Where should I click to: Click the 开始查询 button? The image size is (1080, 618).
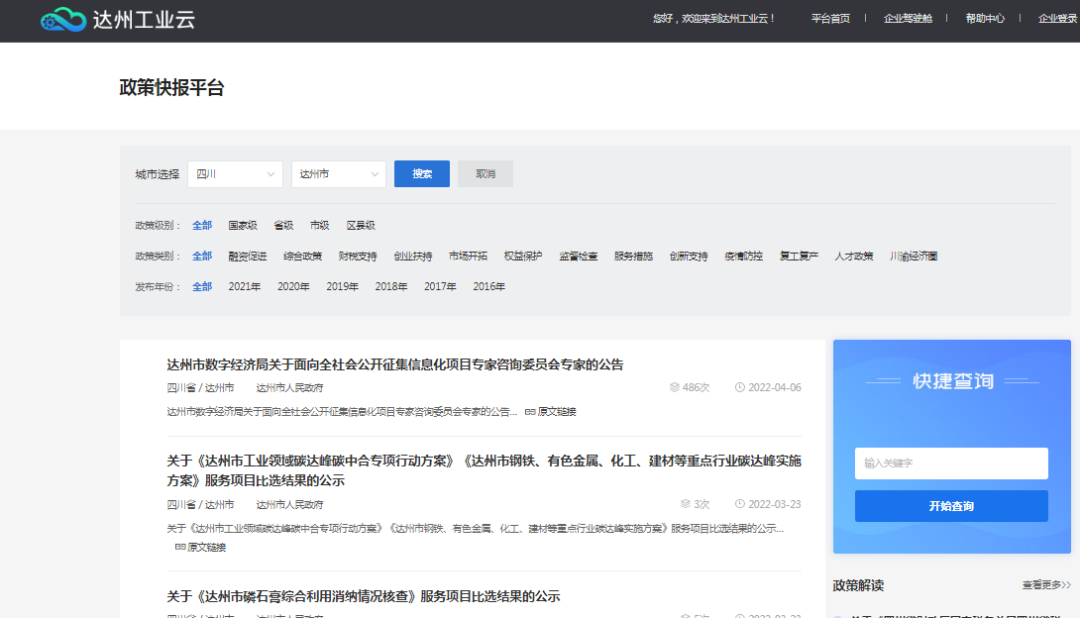[951, 506]
